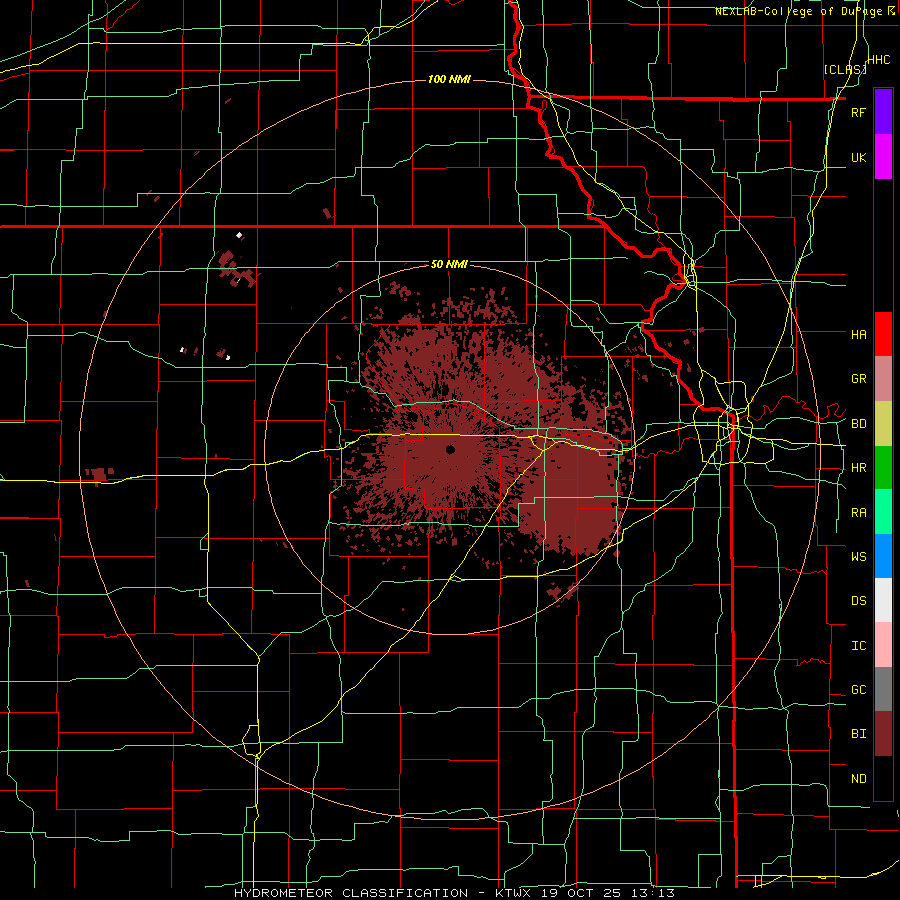Screen dimensions: 900x900
Task: Pick the RA light green legend swatch
Action: click(x=883, y=512)
